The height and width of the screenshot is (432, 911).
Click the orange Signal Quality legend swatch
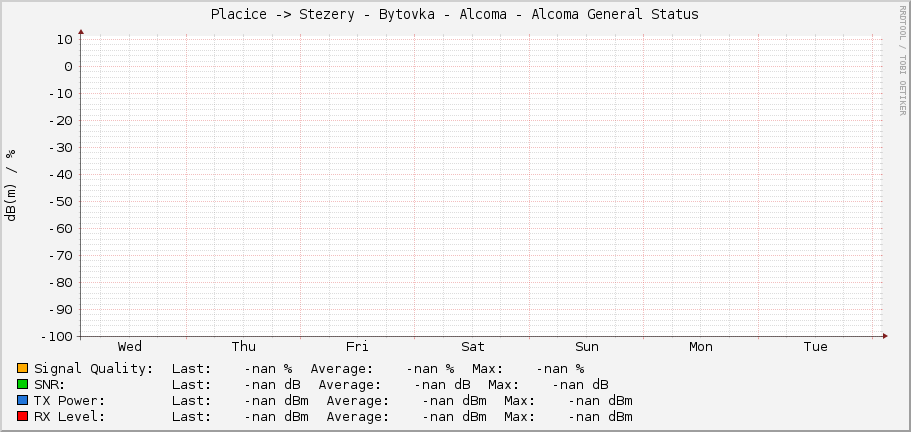pos(23,368)
